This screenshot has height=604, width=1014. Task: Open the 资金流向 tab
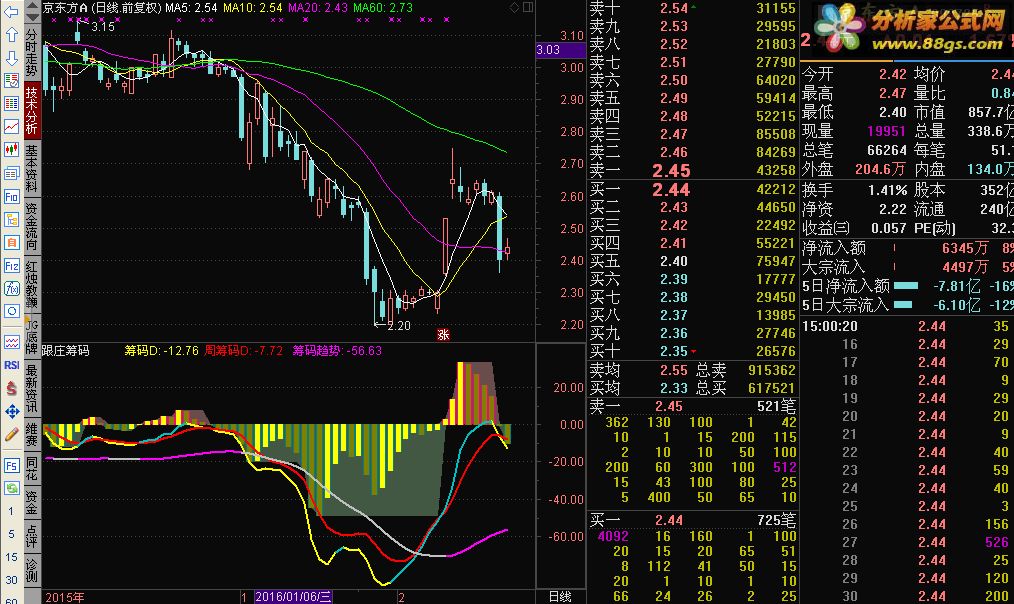click(x=32, y=226)
